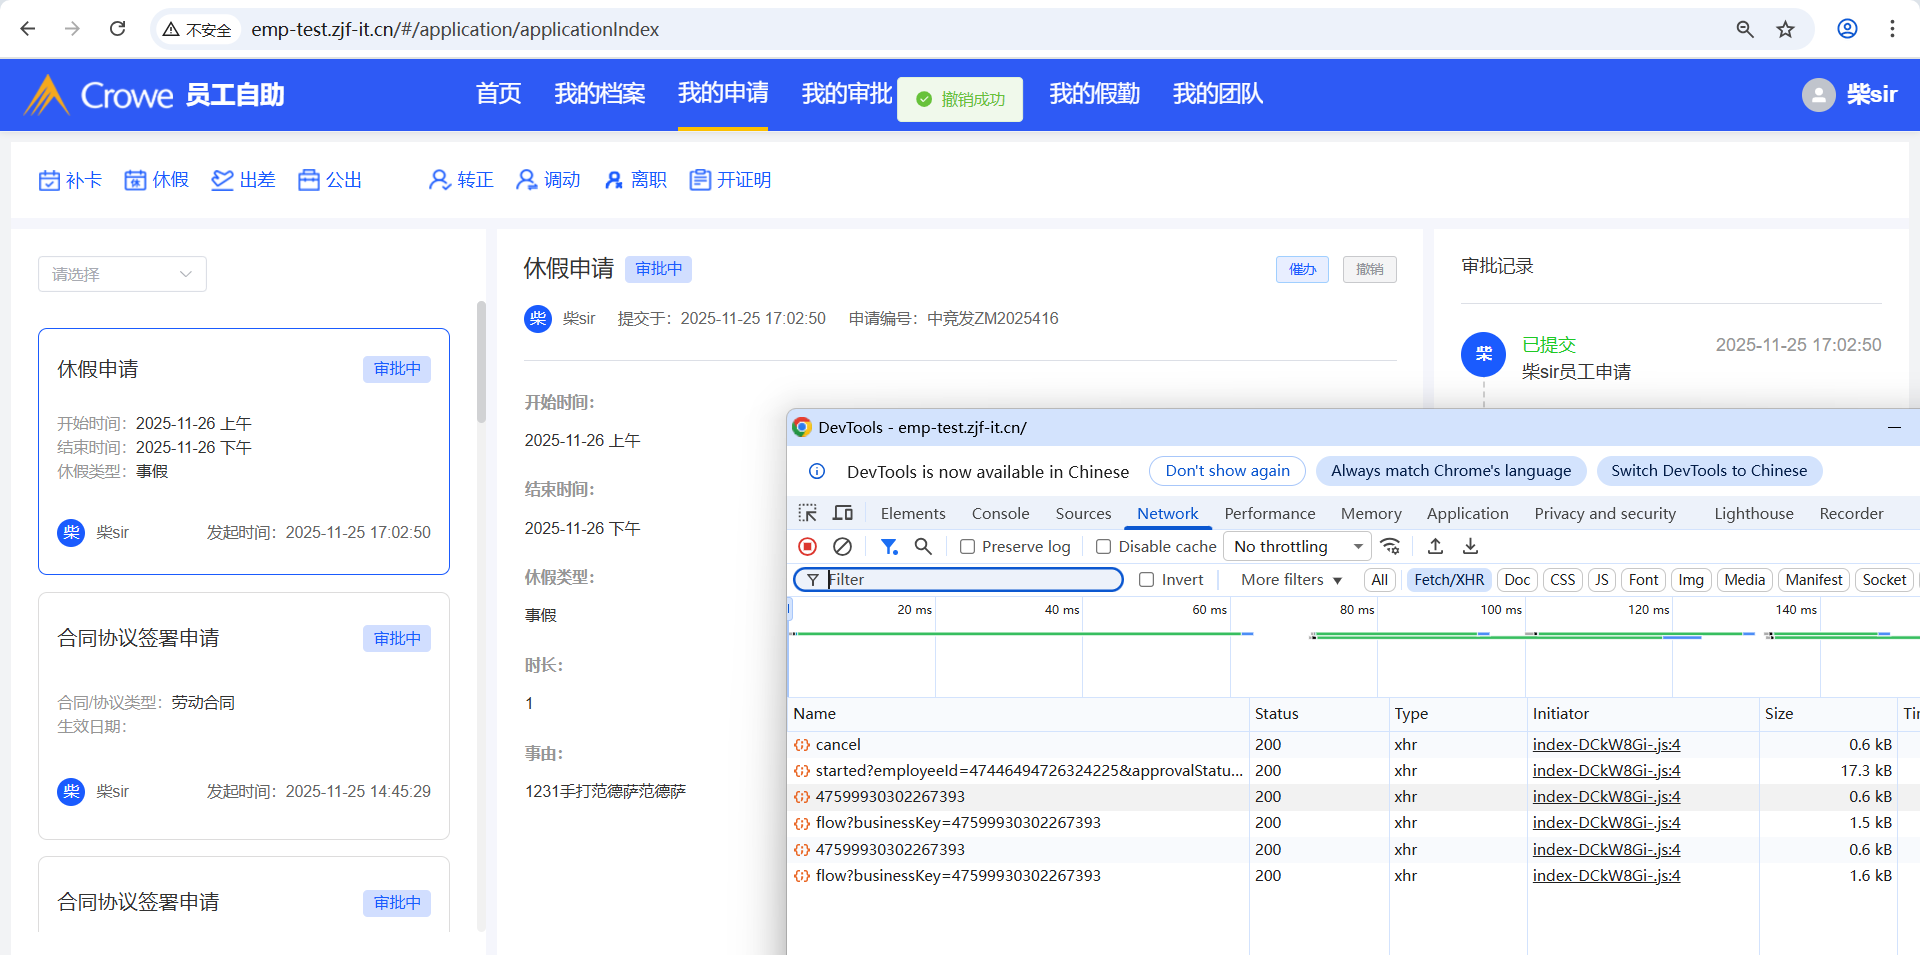Open the 我的档案 navigation menu
This screenshot has height=955, width=1920.
click(600, 94)
